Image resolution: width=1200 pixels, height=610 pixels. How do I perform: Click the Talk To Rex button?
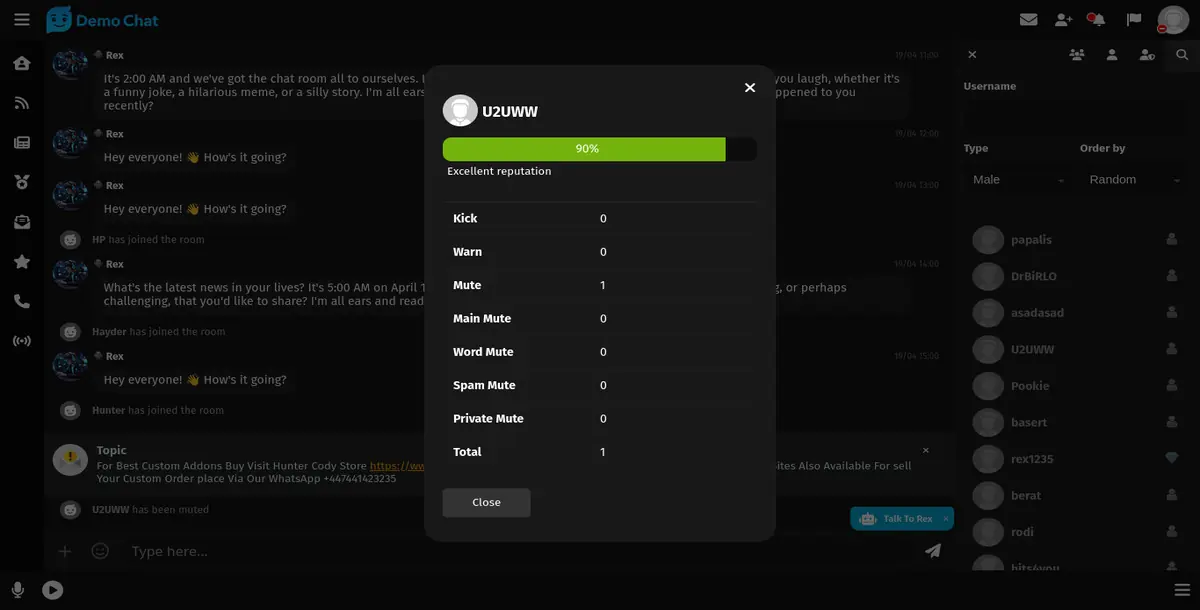(900, 519)
